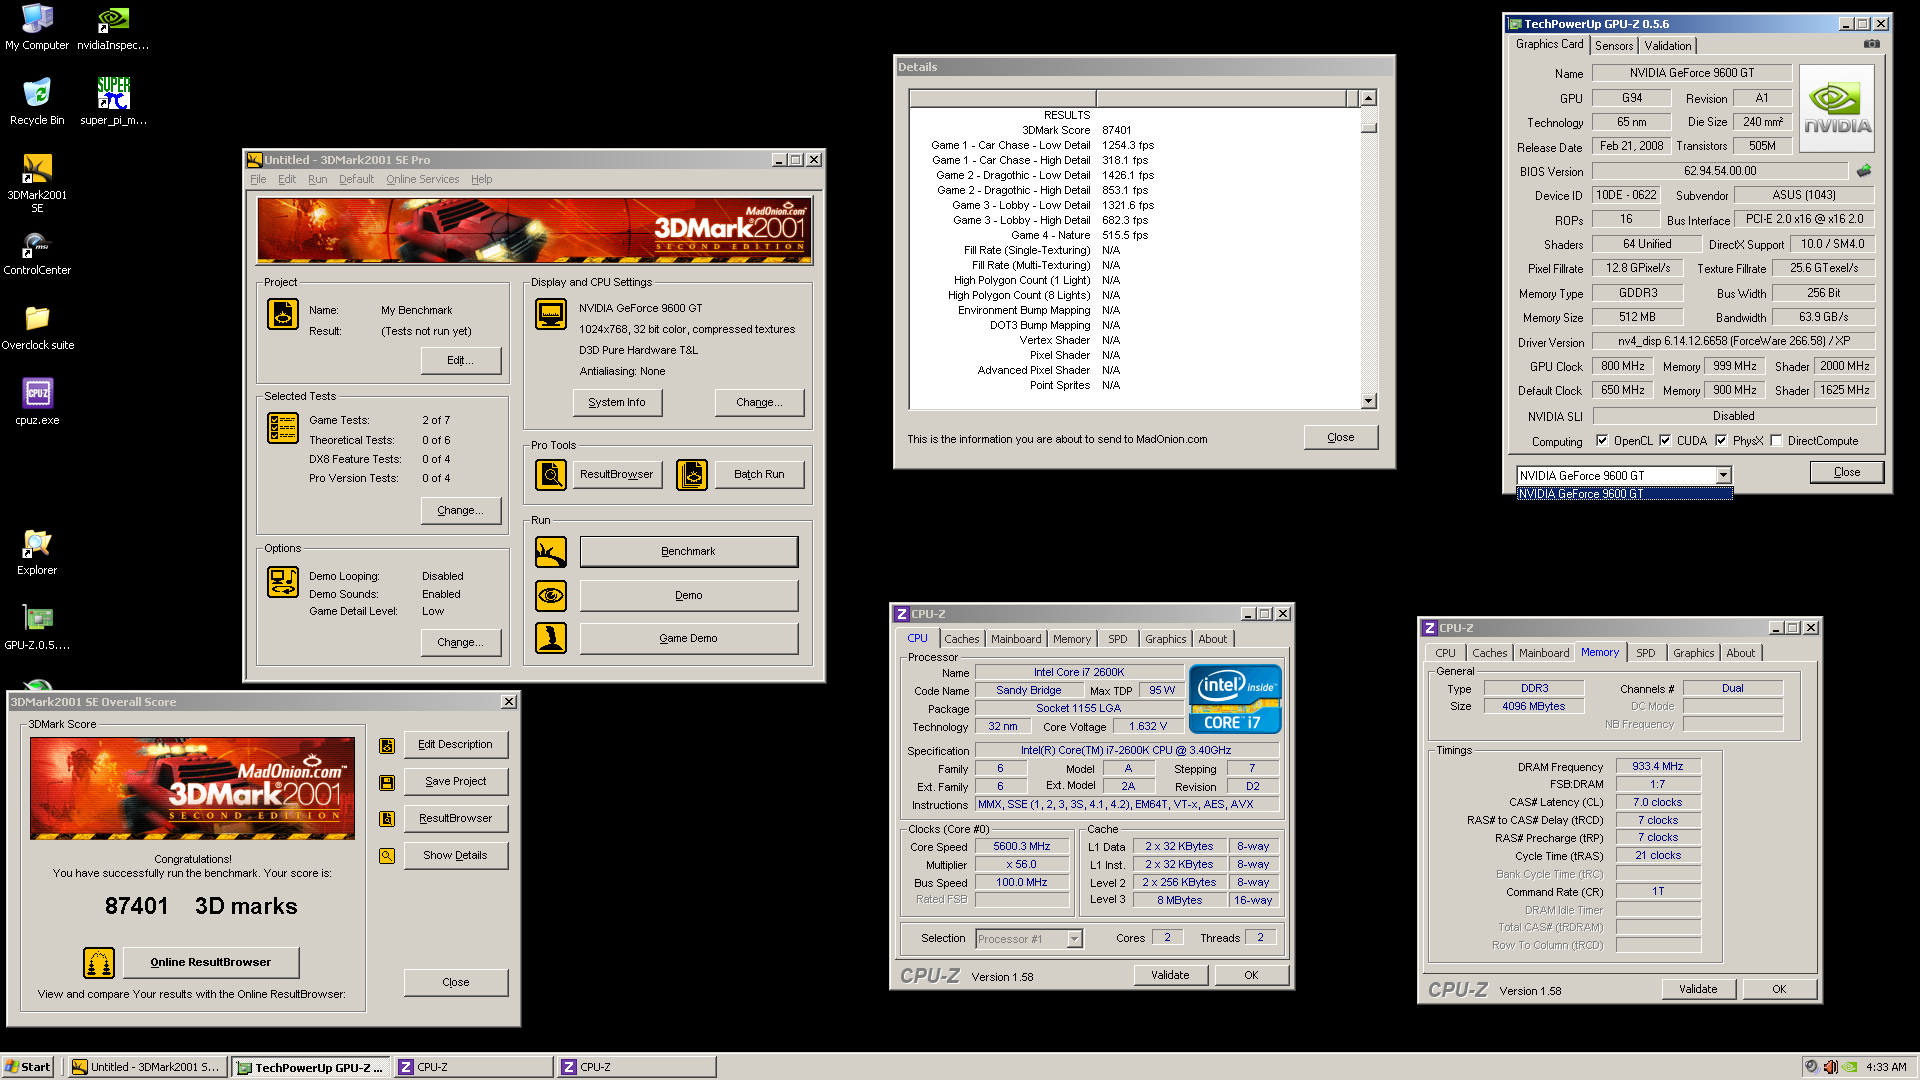Screen dimensions: 1920x1080
Task: Open the About tab in CPU-Z Memory window
Action: (1740, 653)
